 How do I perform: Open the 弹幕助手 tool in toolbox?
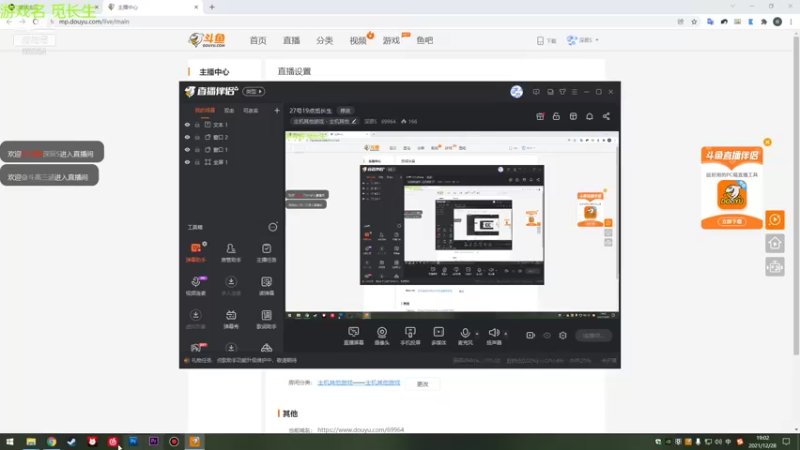196,253
